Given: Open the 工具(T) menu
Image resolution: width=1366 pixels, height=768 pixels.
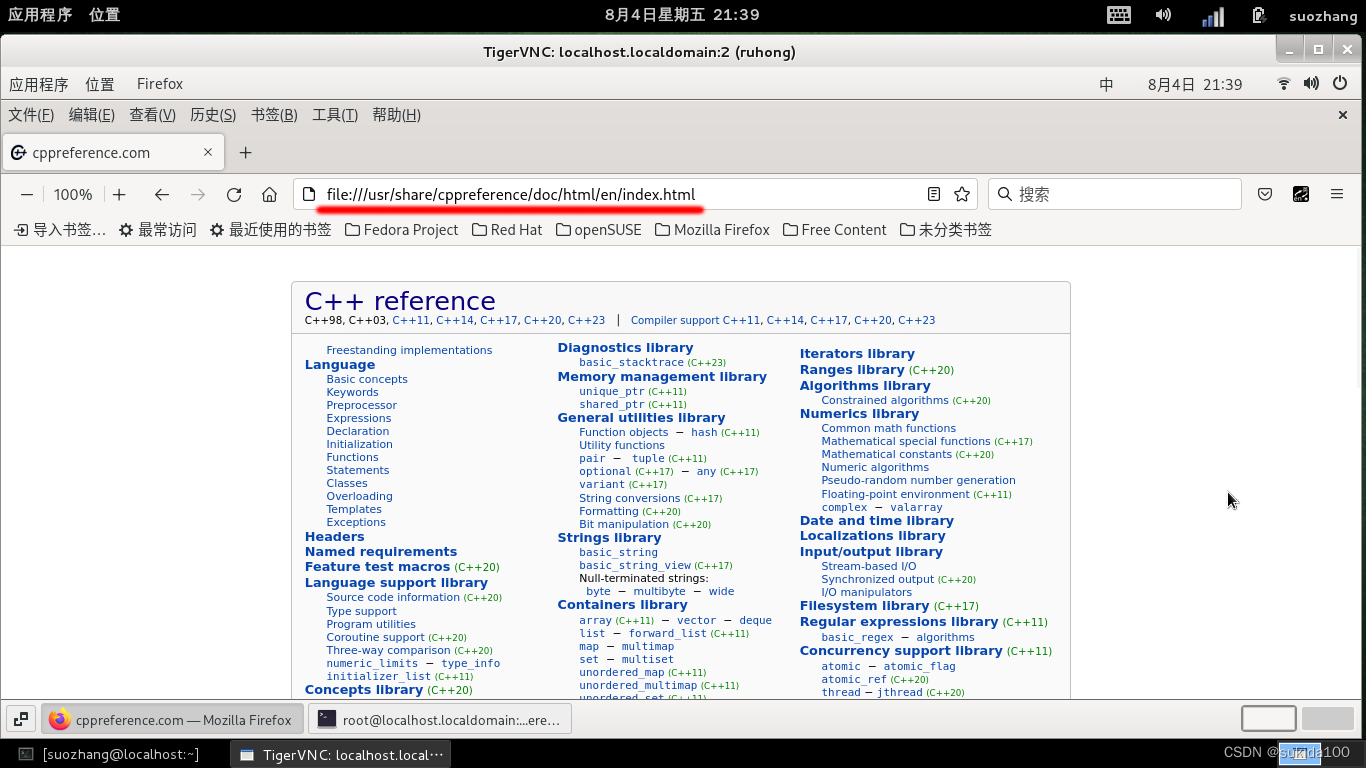Looking at the screenshot, I should [x=335, y=114].
